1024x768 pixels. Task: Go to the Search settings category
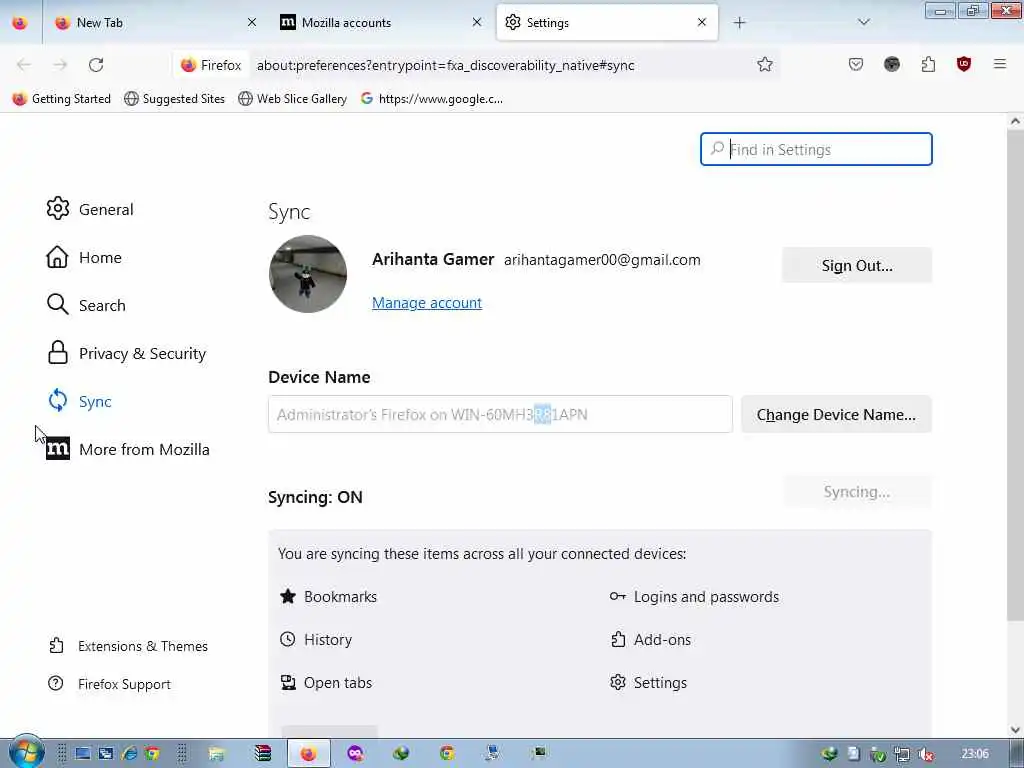pyautogui.click(x=86, y=305)
